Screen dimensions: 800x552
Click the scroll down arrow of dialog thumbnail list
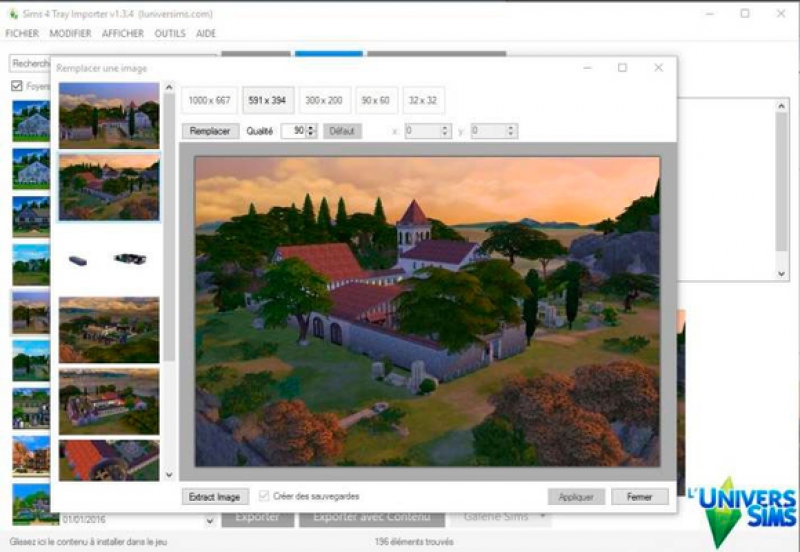[x=169, y=475]
